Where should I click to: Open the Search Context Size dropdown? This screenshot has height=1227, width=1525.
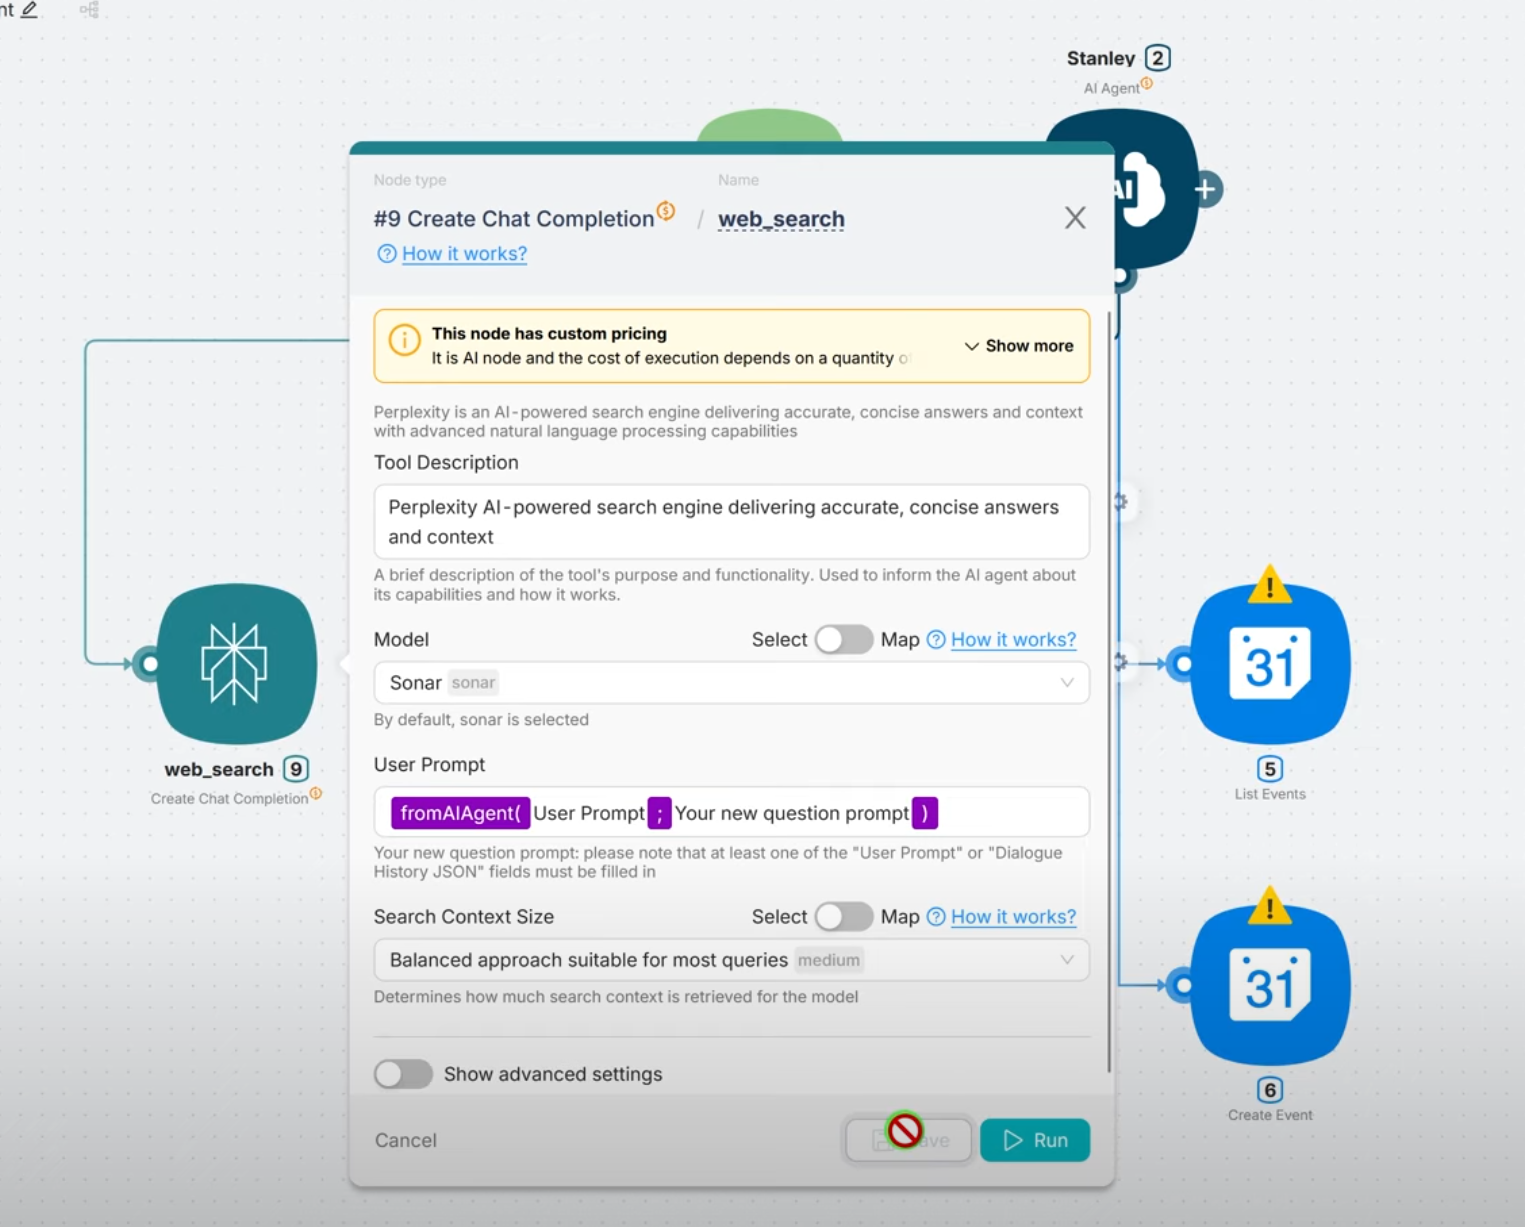pyautogui.click(x=730, y=960)
